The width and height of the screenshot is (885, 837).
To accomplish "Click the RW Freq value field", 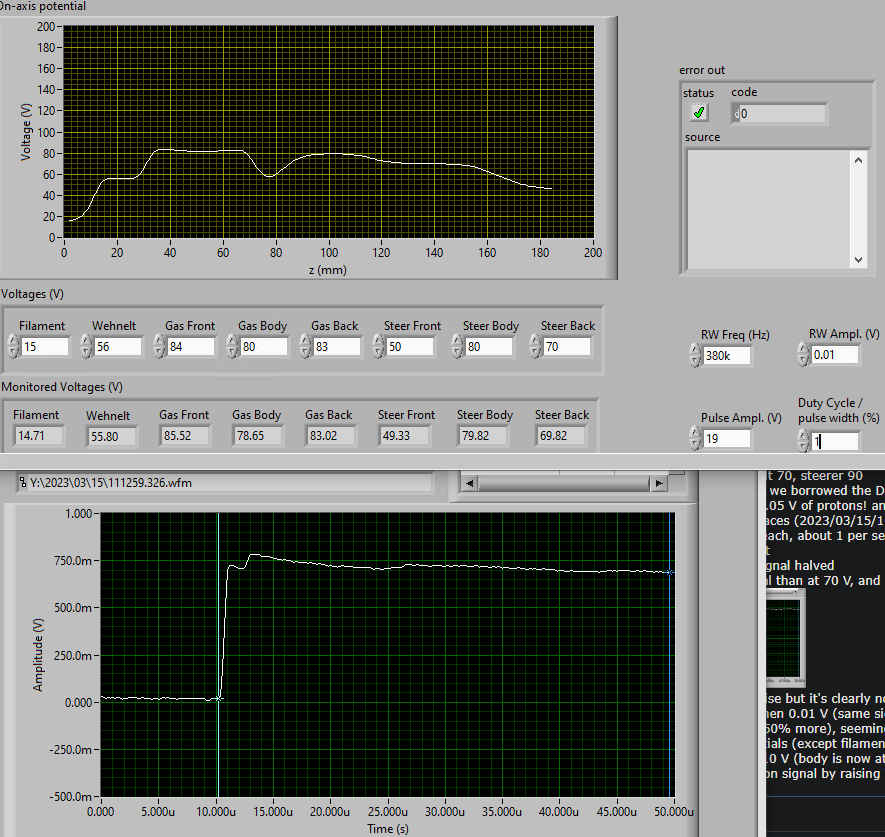I will [x=727, y=354].
